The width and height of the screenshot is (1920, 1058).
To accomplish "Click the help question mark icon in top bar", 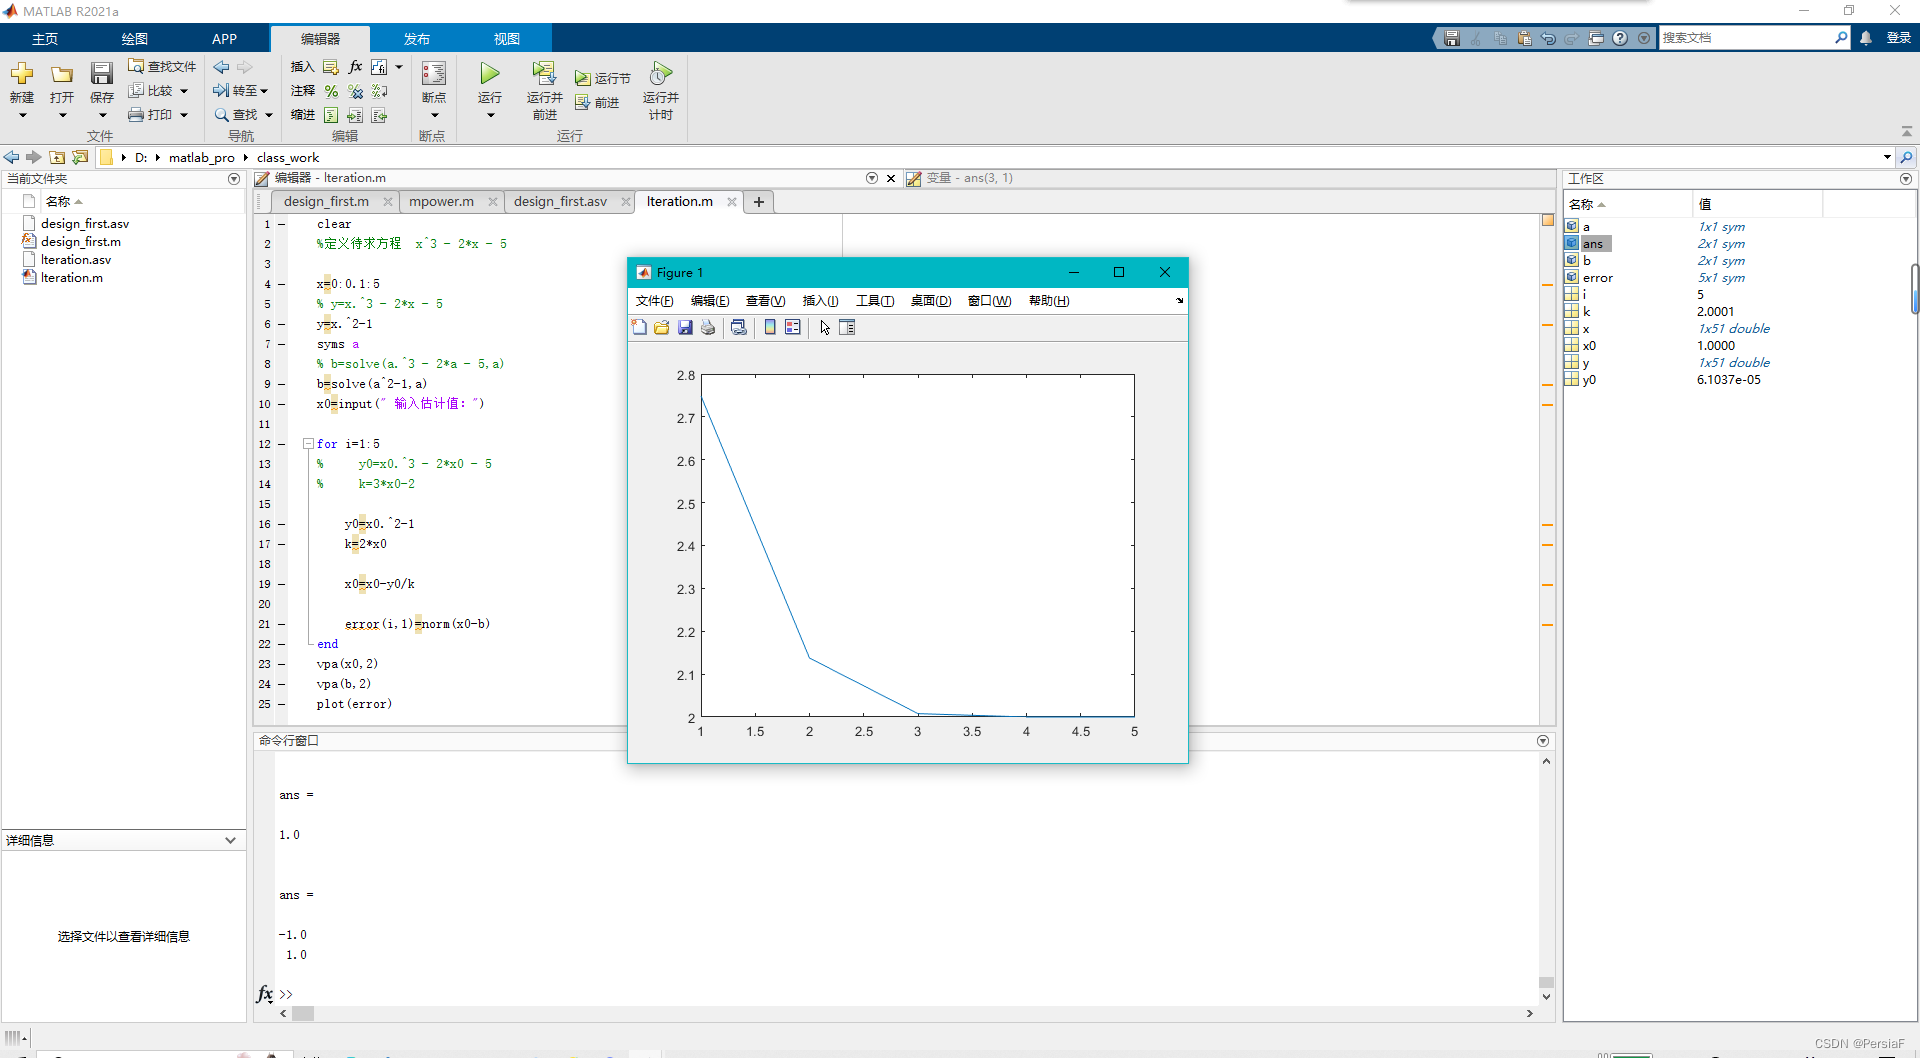I will click(1620, 38).
